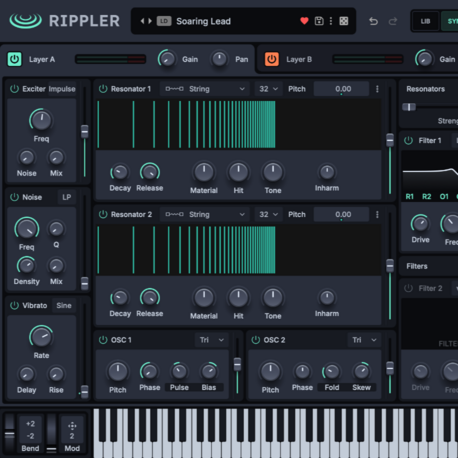Toggle the Noise section power button
The height and width of the screenshot is (458, 458).
(x=14, y=197)
